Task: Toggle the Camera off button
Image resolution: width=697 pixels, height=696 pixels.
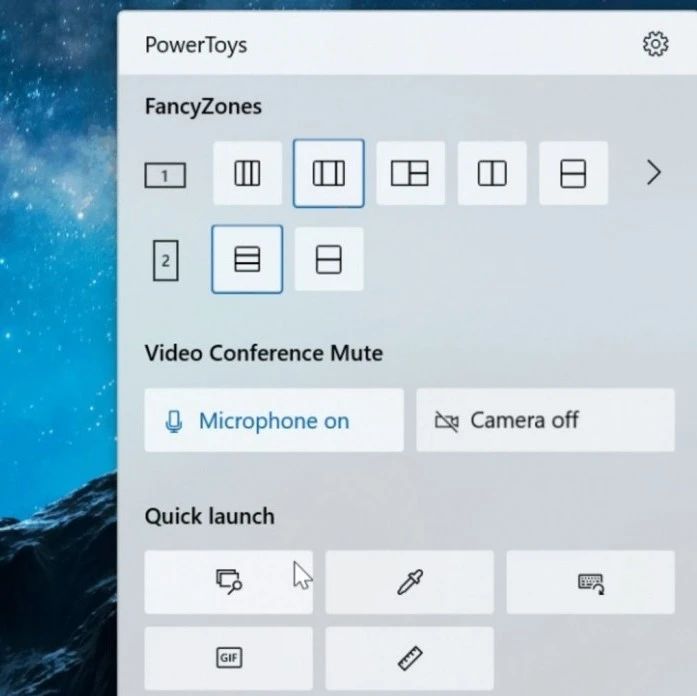Action: pyautogui.click(x=545, y=420)
